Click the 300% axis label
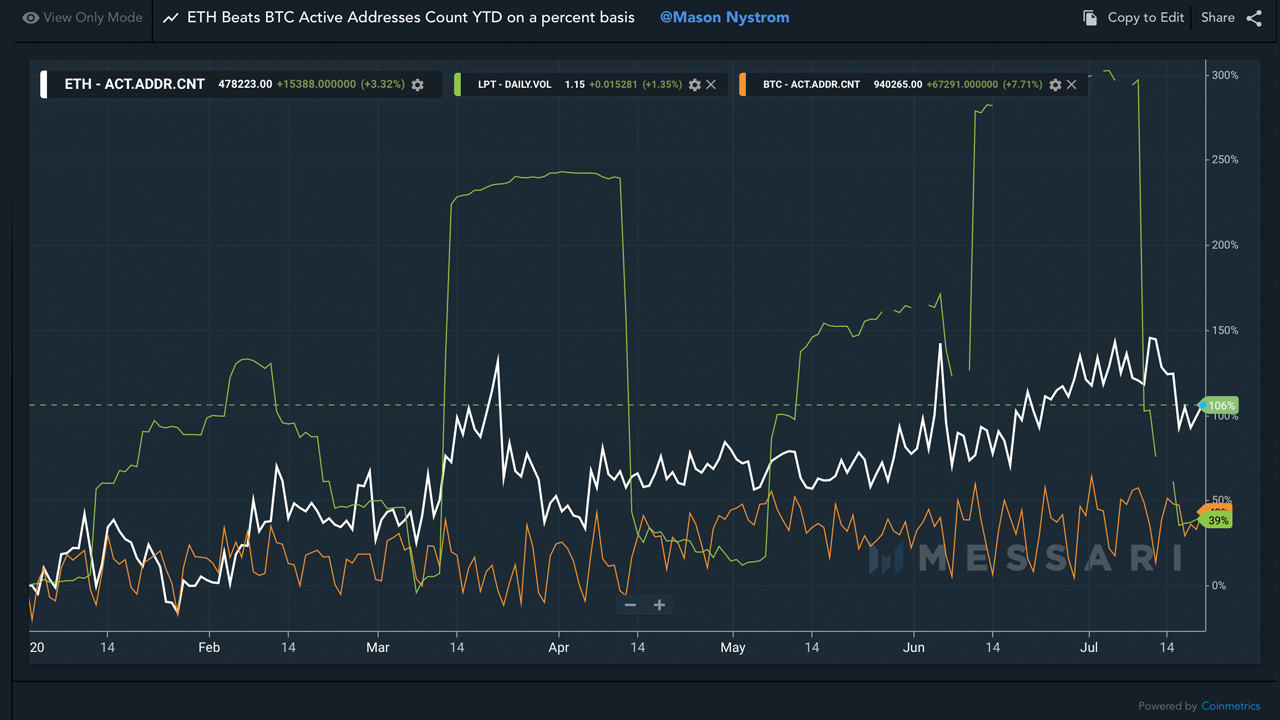This screenshot has height=720, width=1280. 1225,75
